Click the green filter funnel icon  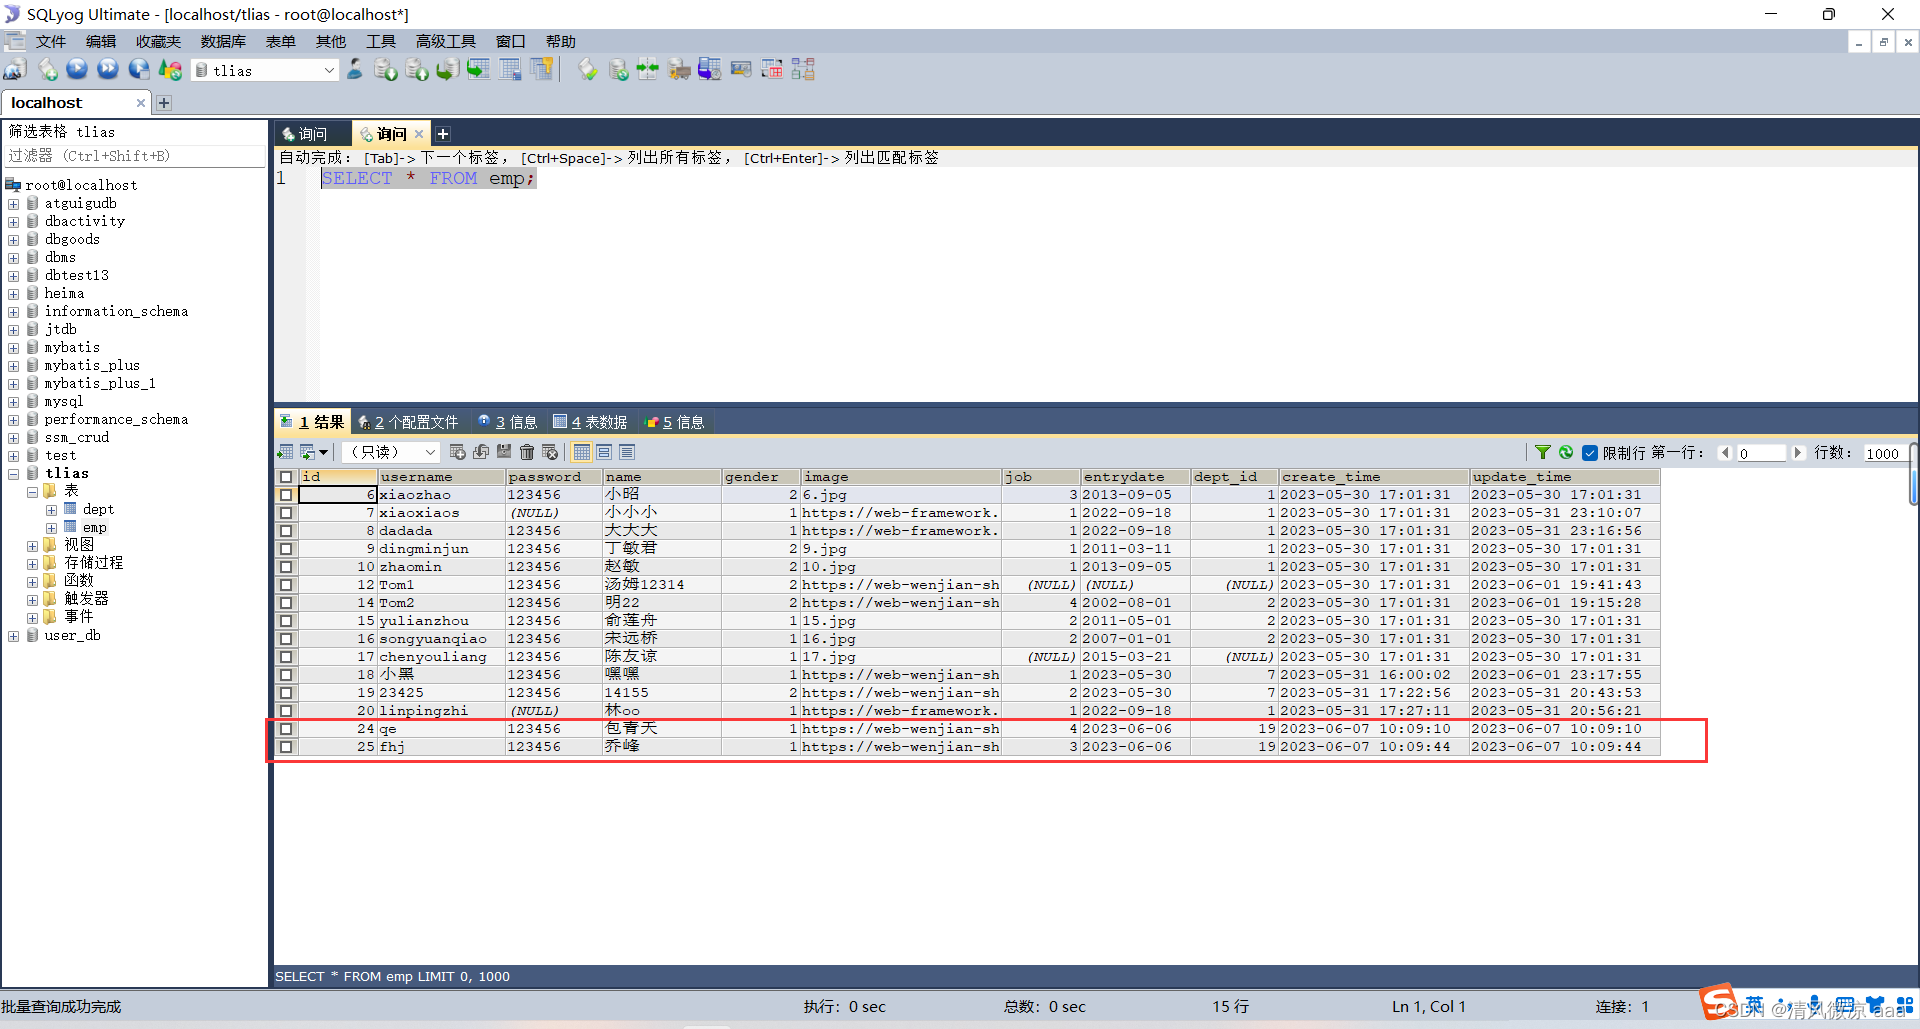point(1543,453)
